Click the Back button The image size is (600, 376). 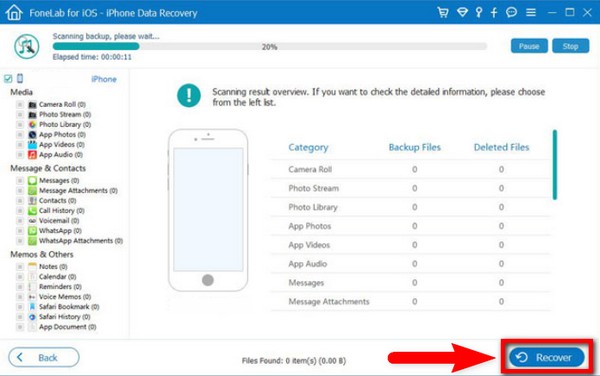(44, 358)
